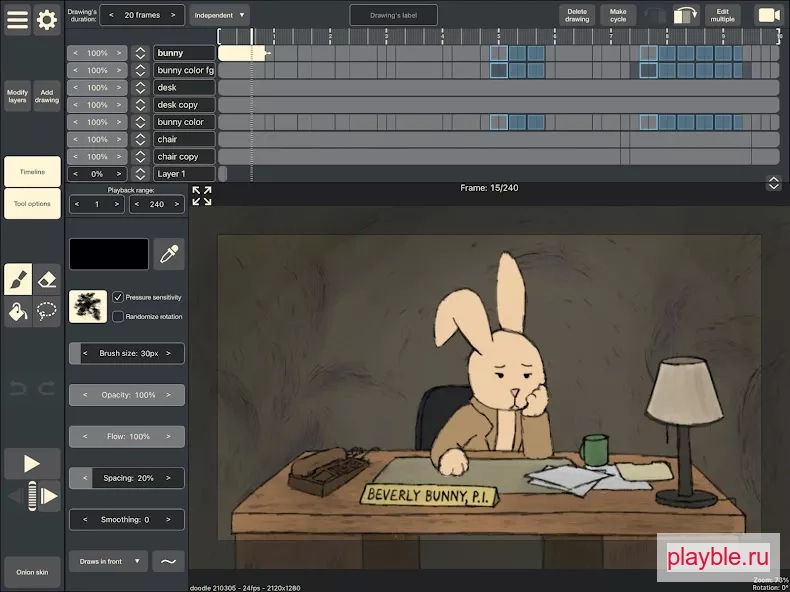Select the desk copy layer name

coord(184,105)
